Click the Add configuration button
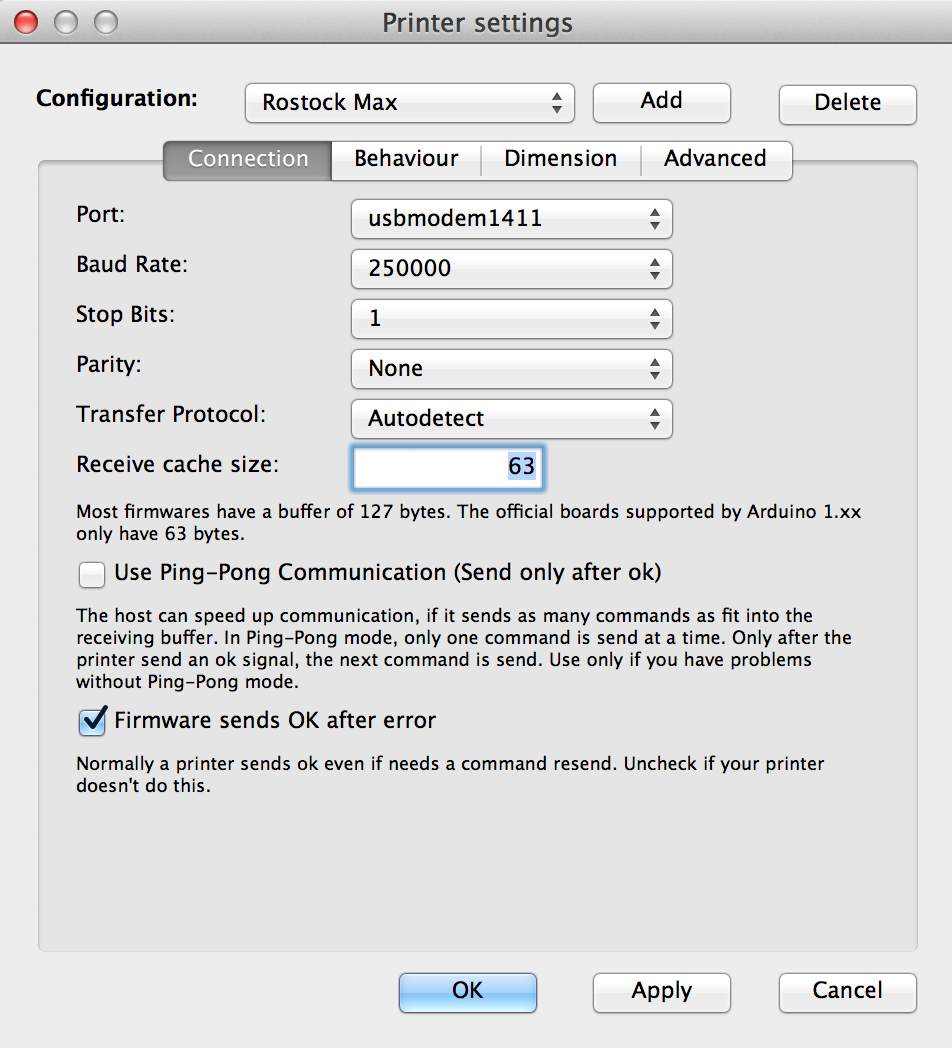The width and height of the screenshot is (952, 1048). pos(661,102)
